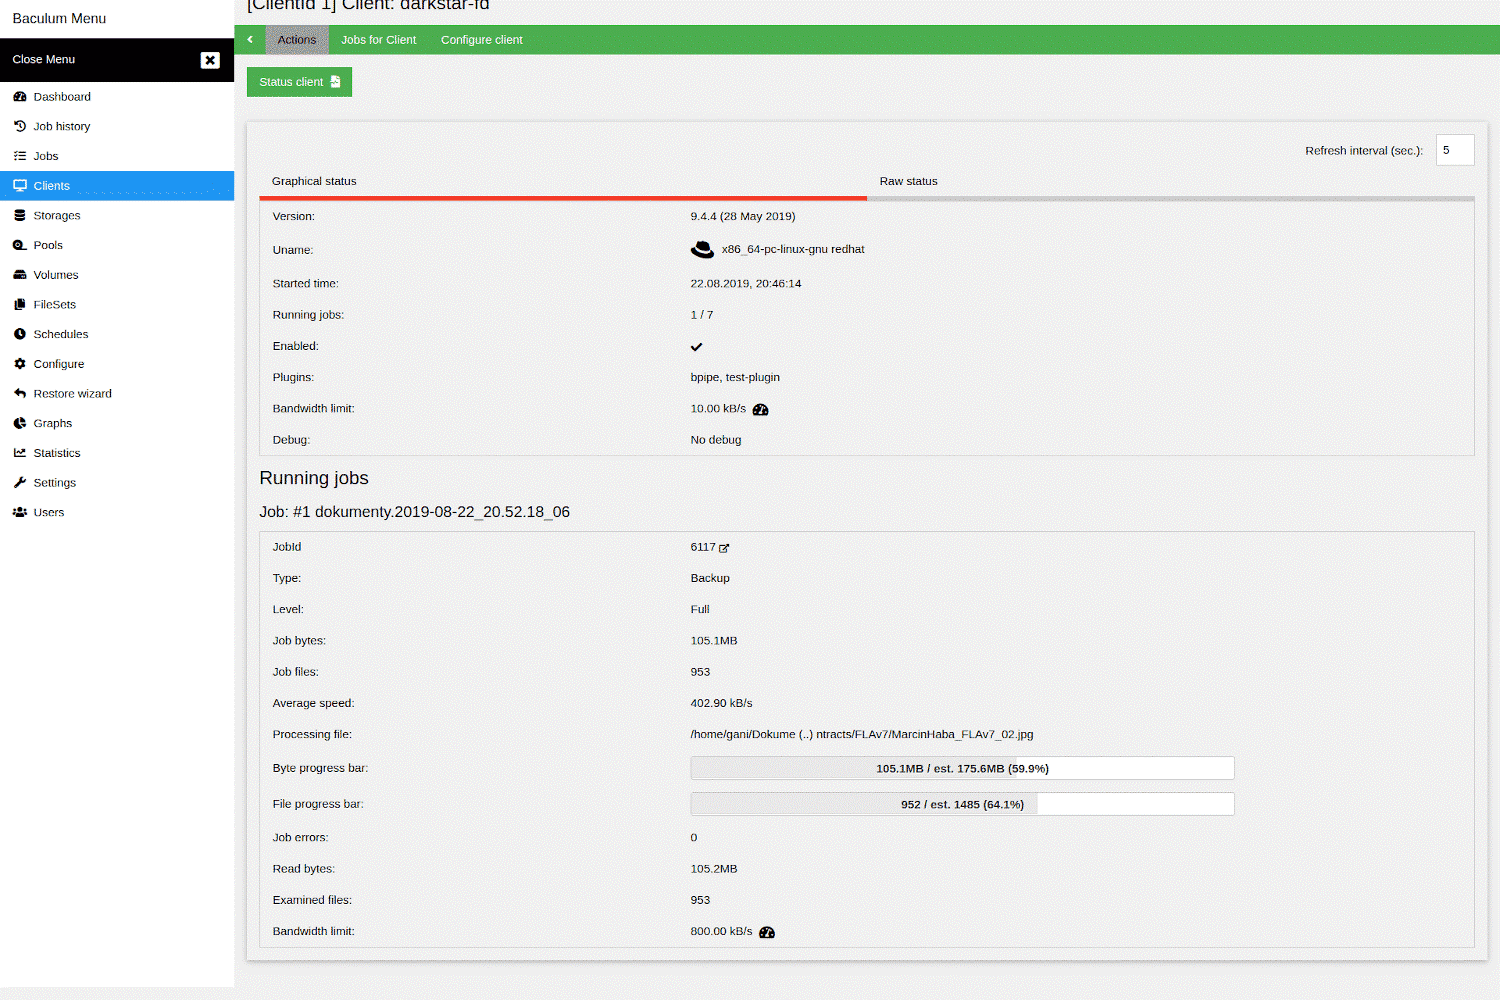Go to Job history in sidebar
The height and width of the screenshot is (1000, 1500).
[x=61, y=127]
